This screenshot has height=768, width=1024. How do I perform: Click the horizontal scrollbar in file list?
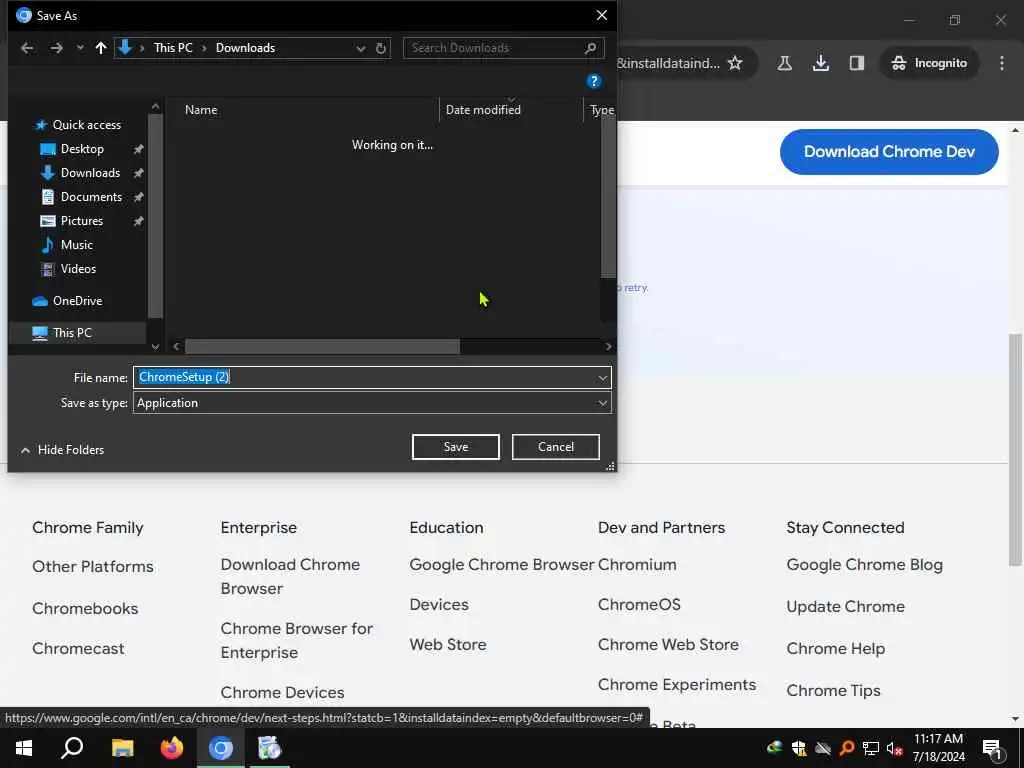(322, 346)
